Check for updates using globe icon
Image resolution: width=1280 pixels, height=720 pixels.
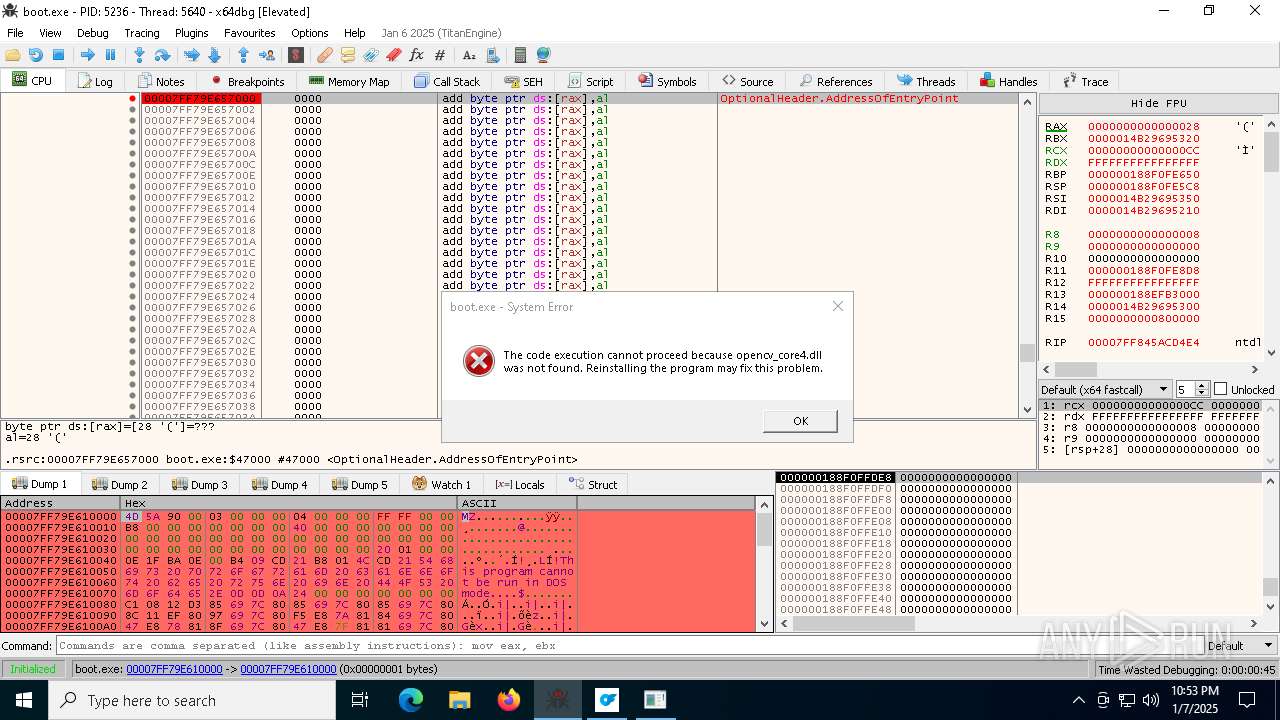point(543,55)
